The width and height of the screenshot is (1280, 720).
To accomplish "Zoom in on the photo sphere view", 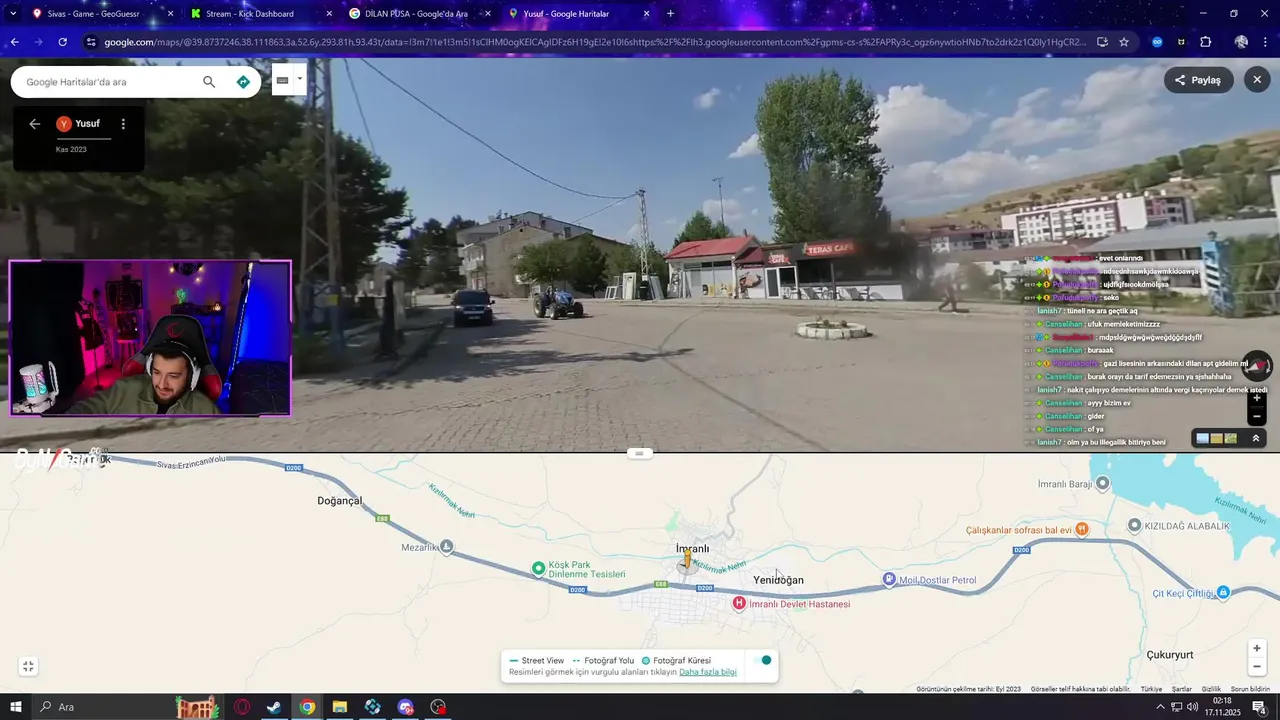I will 1257,398.
